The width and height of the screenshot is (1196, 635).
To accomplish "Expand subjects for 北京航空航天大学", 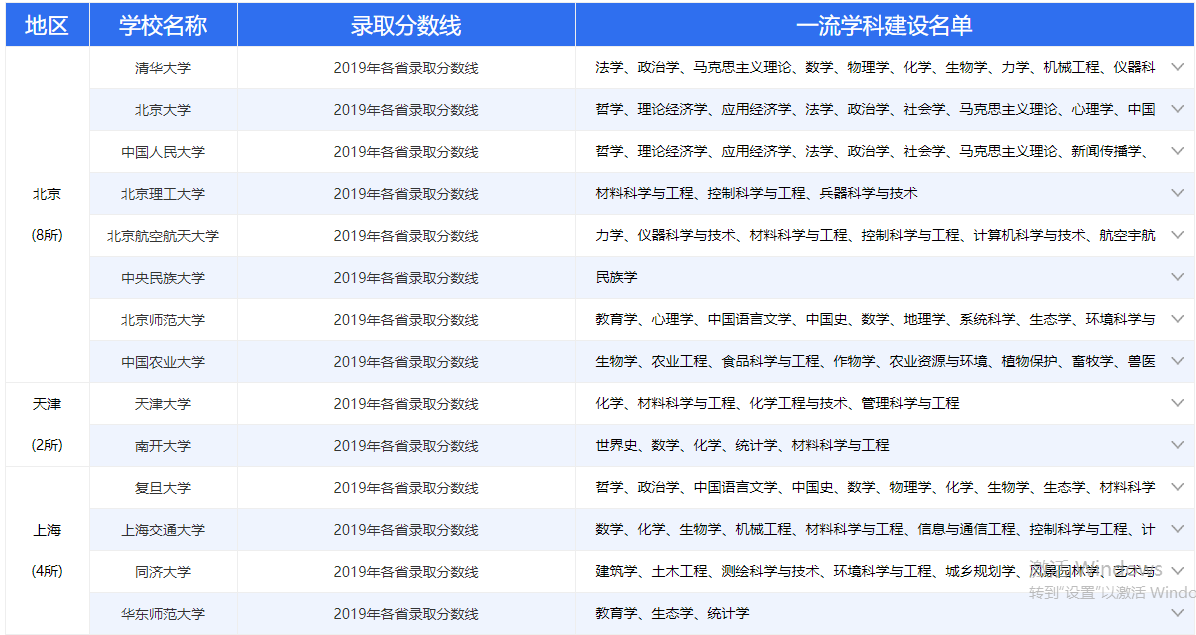I will (1178, 235).
